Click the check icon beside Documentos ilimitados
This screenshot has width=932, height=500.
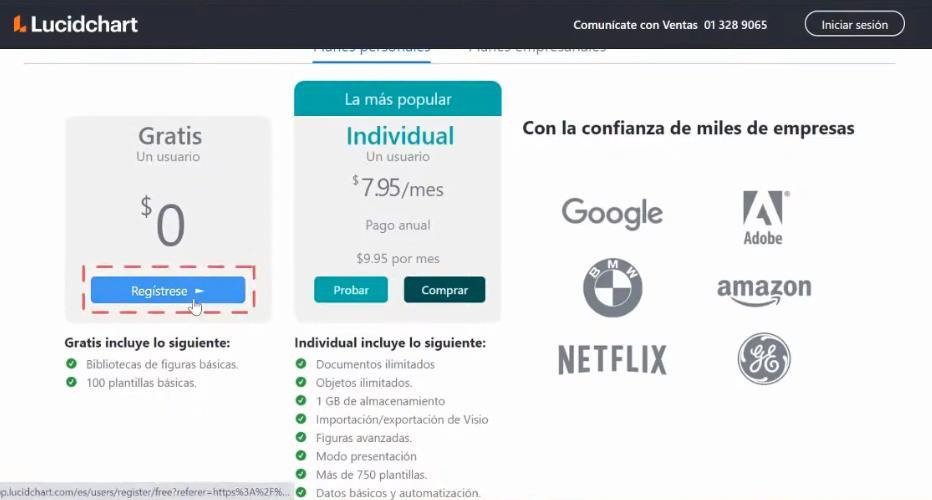(301, 363)
